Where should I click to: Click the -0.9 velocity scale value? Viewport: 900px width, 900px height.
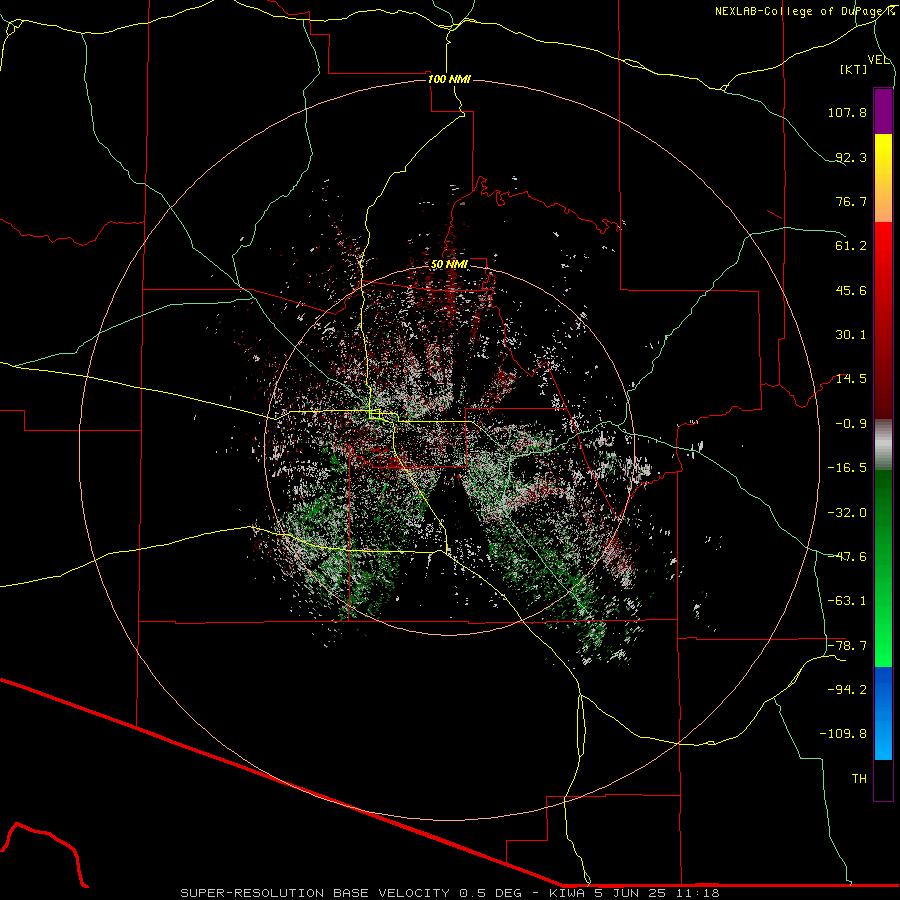point(851,424)
